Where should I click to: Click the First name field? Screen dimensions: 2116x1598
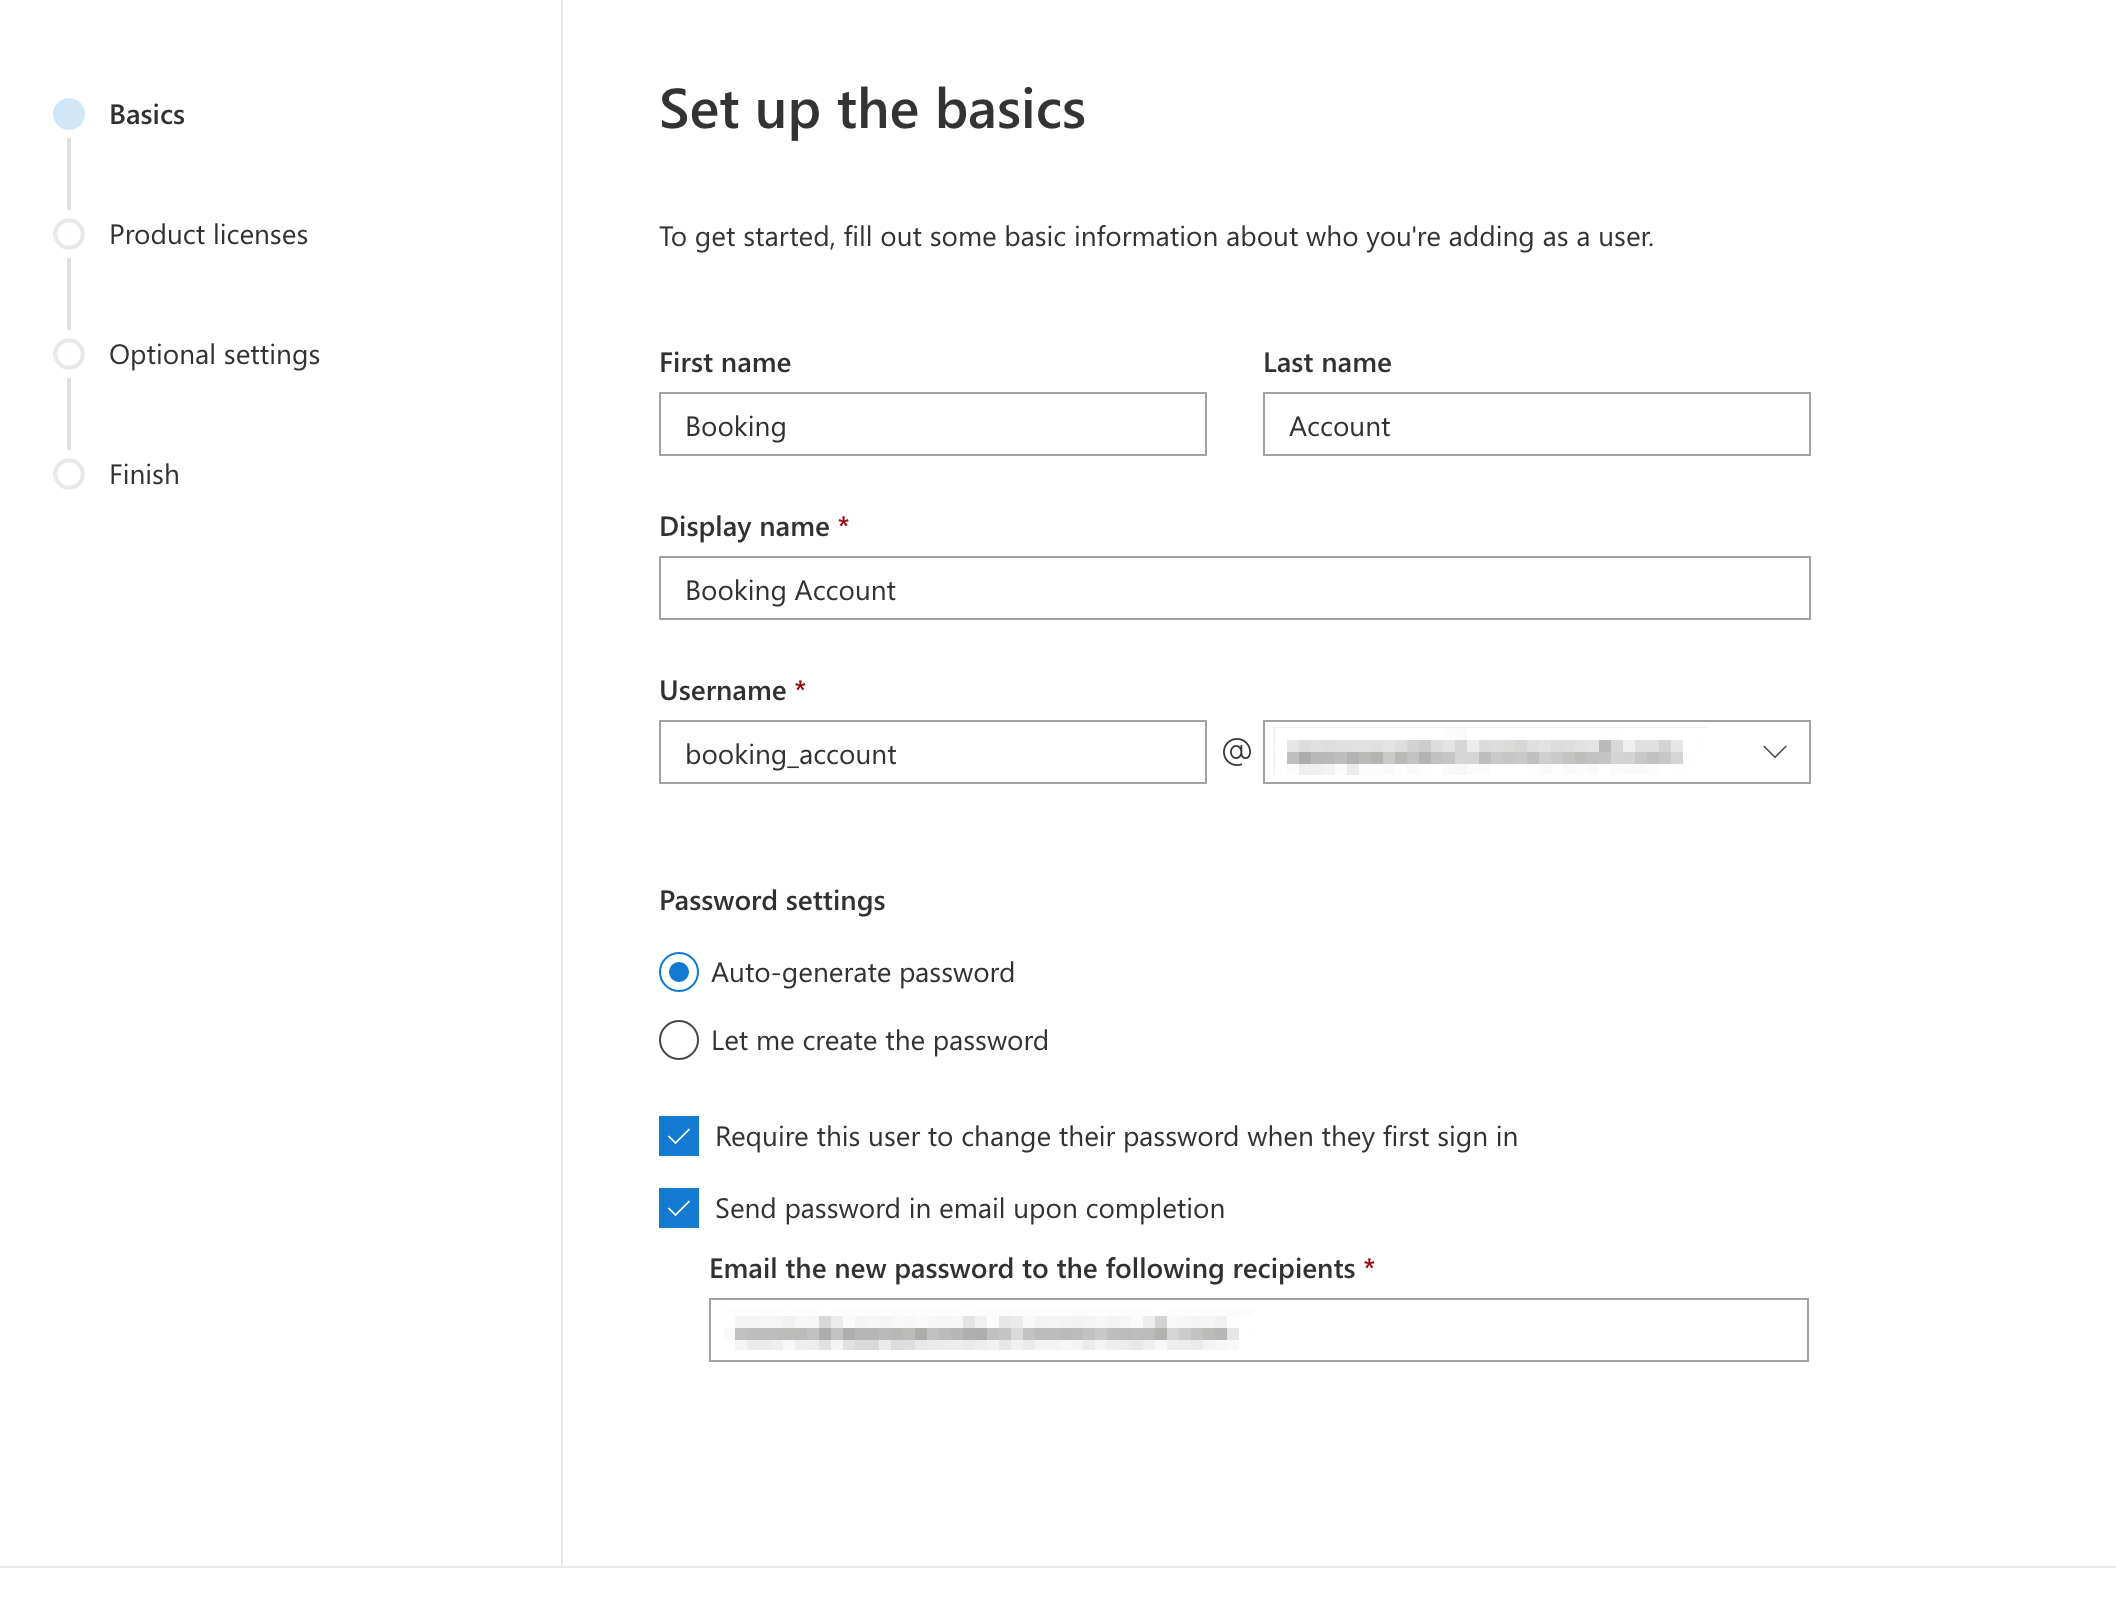933,424
